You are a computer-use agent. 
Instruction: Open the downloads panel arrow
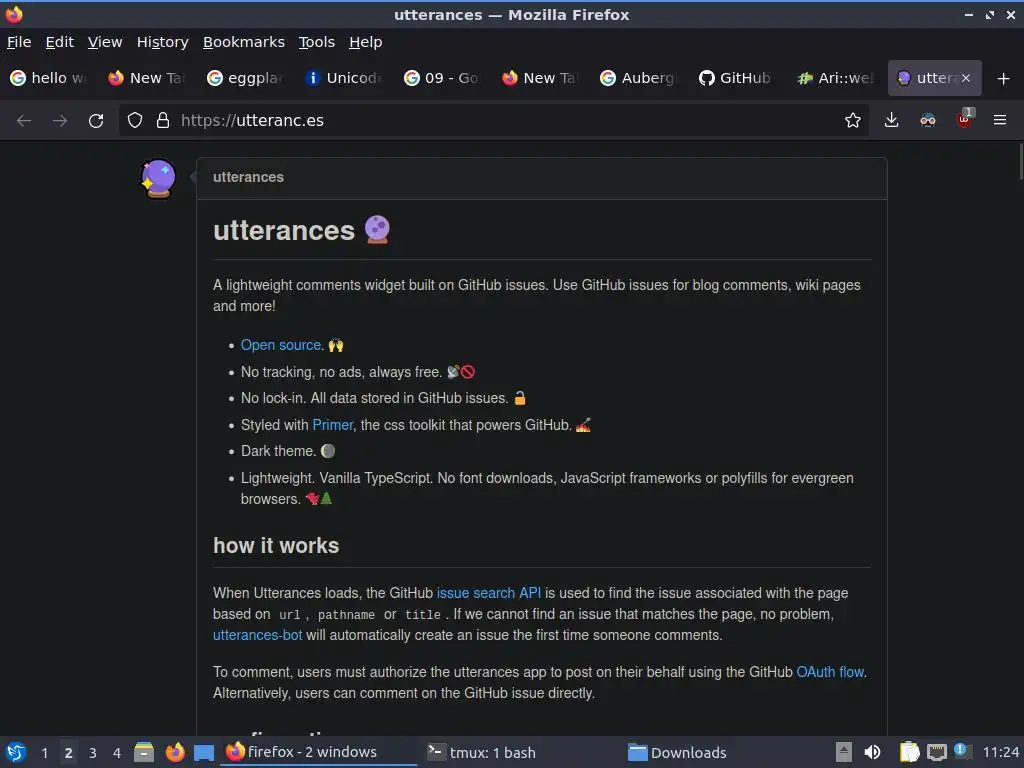coord(891,120)
